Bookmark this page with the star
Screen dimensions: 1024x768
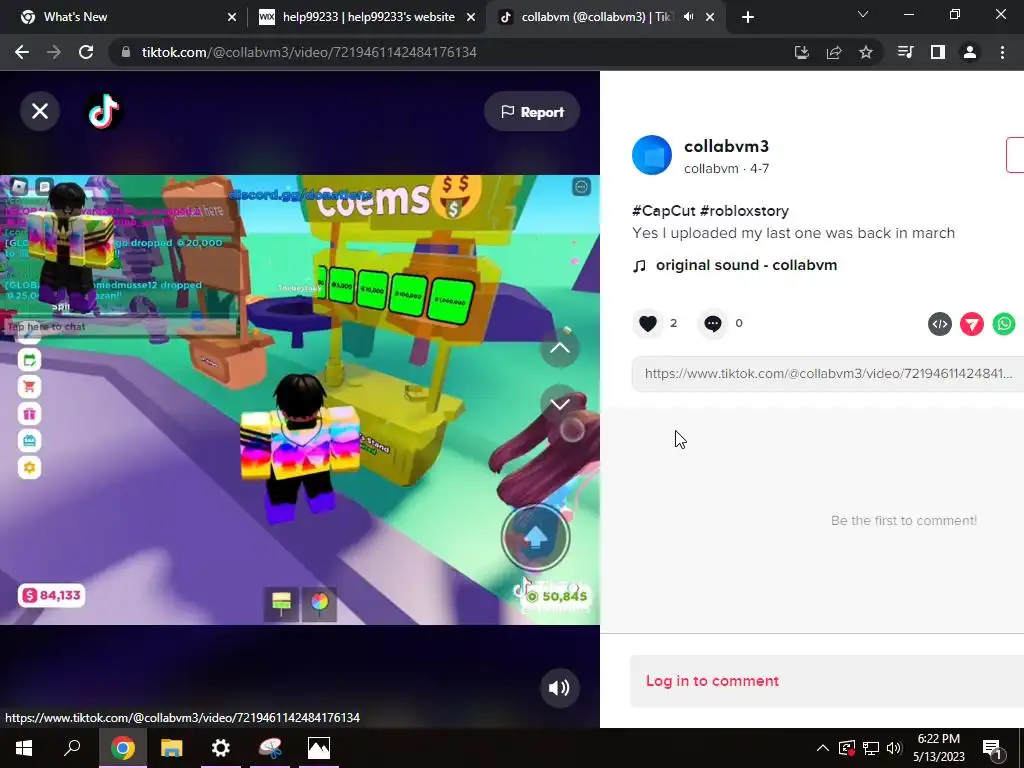point(866,52)
